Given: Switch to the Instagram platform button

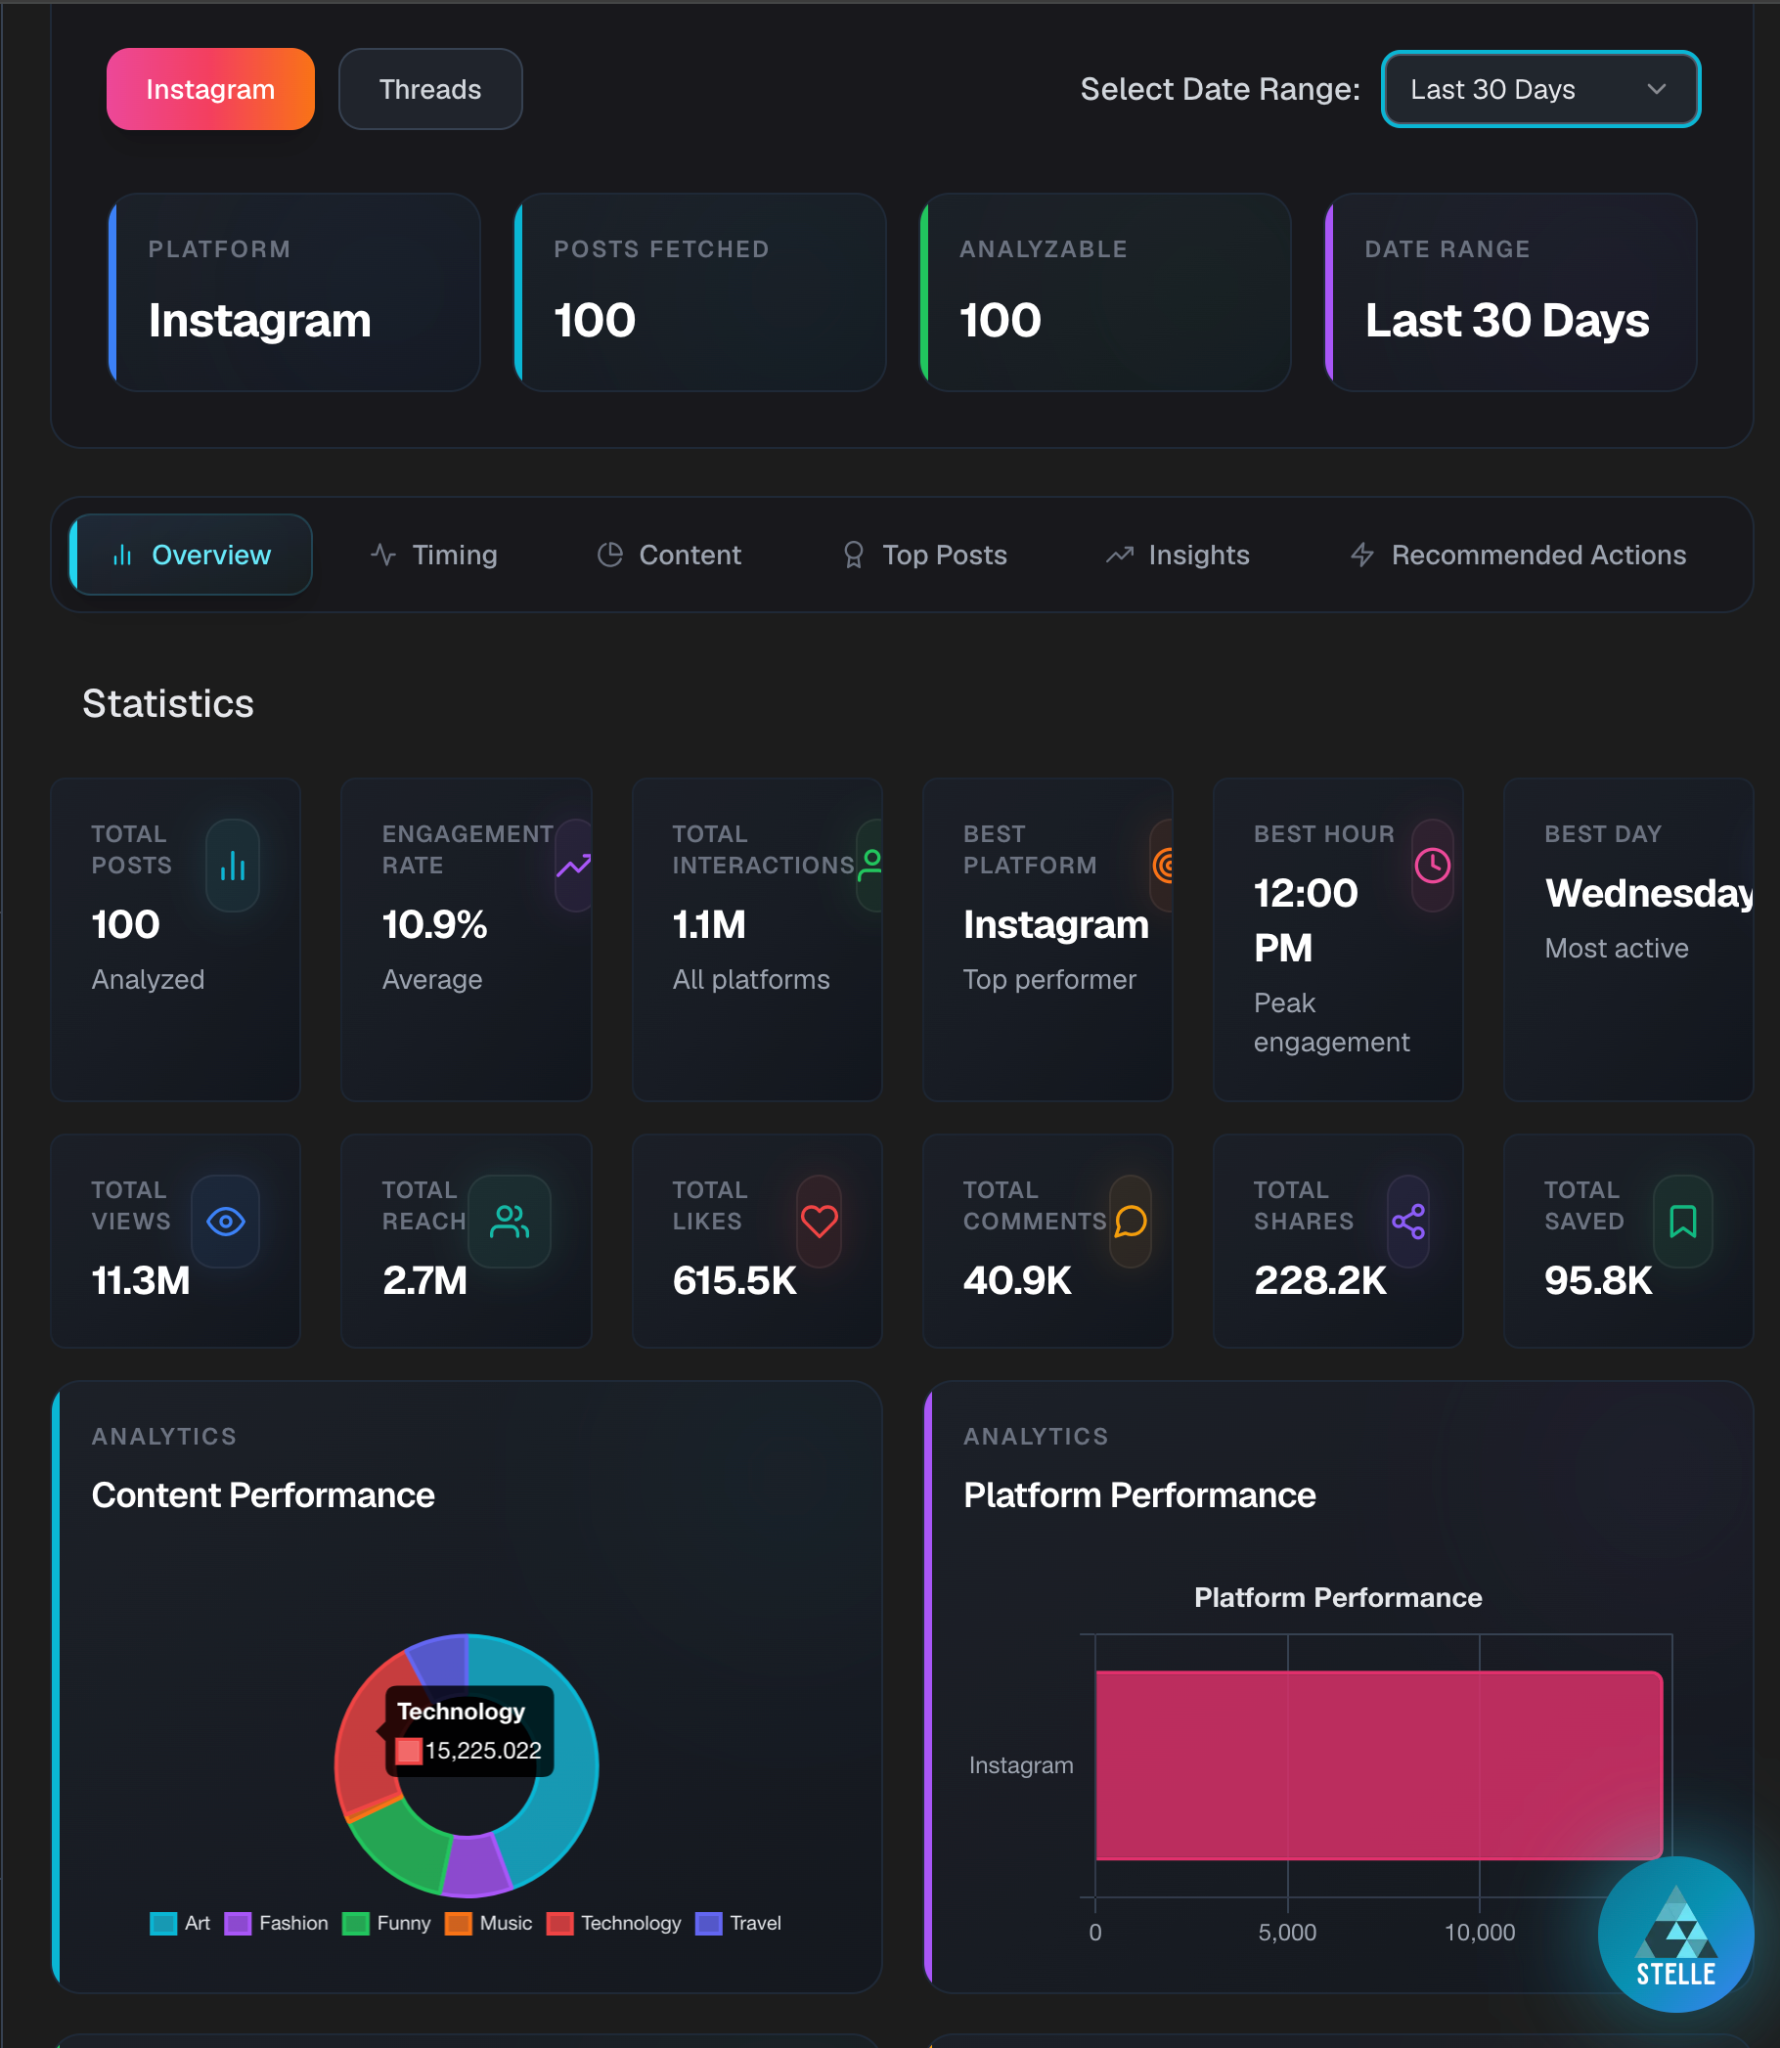Looking at the screenshot, I should [x=210, y=89].
